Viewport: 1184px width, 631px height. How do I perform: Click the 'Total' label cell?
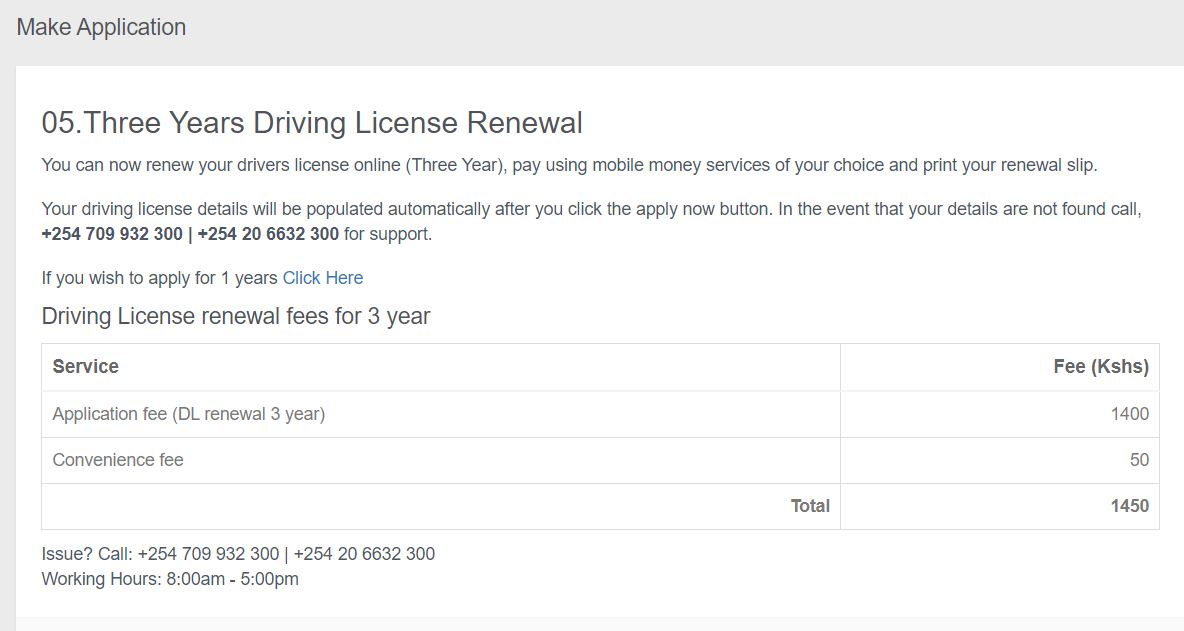pyautogui.click(x=810, y=506)
